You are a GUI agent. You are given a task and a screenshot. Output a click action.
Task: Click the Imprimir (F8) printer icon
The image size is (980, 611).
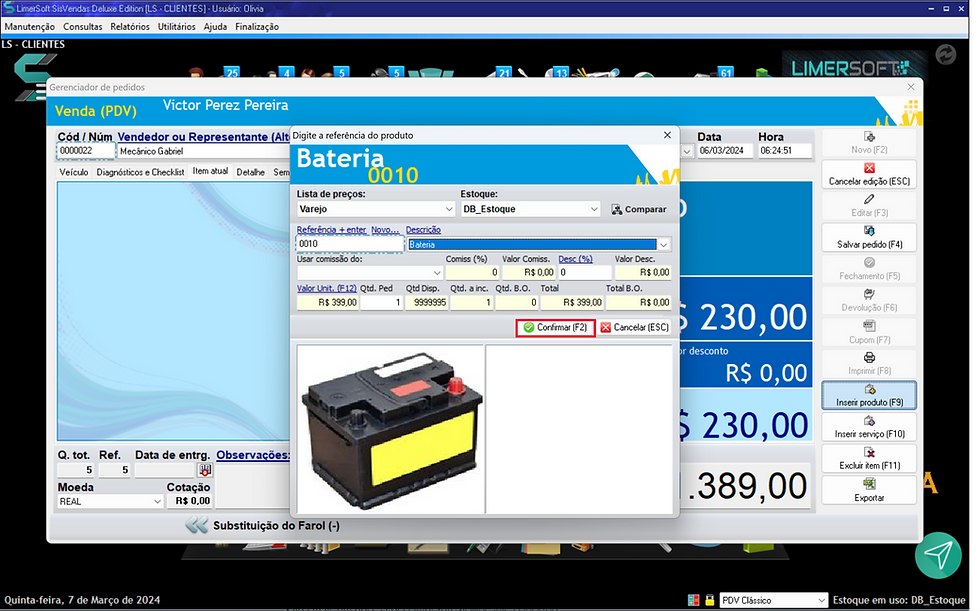pyautogui.click(x=869, y=358)
